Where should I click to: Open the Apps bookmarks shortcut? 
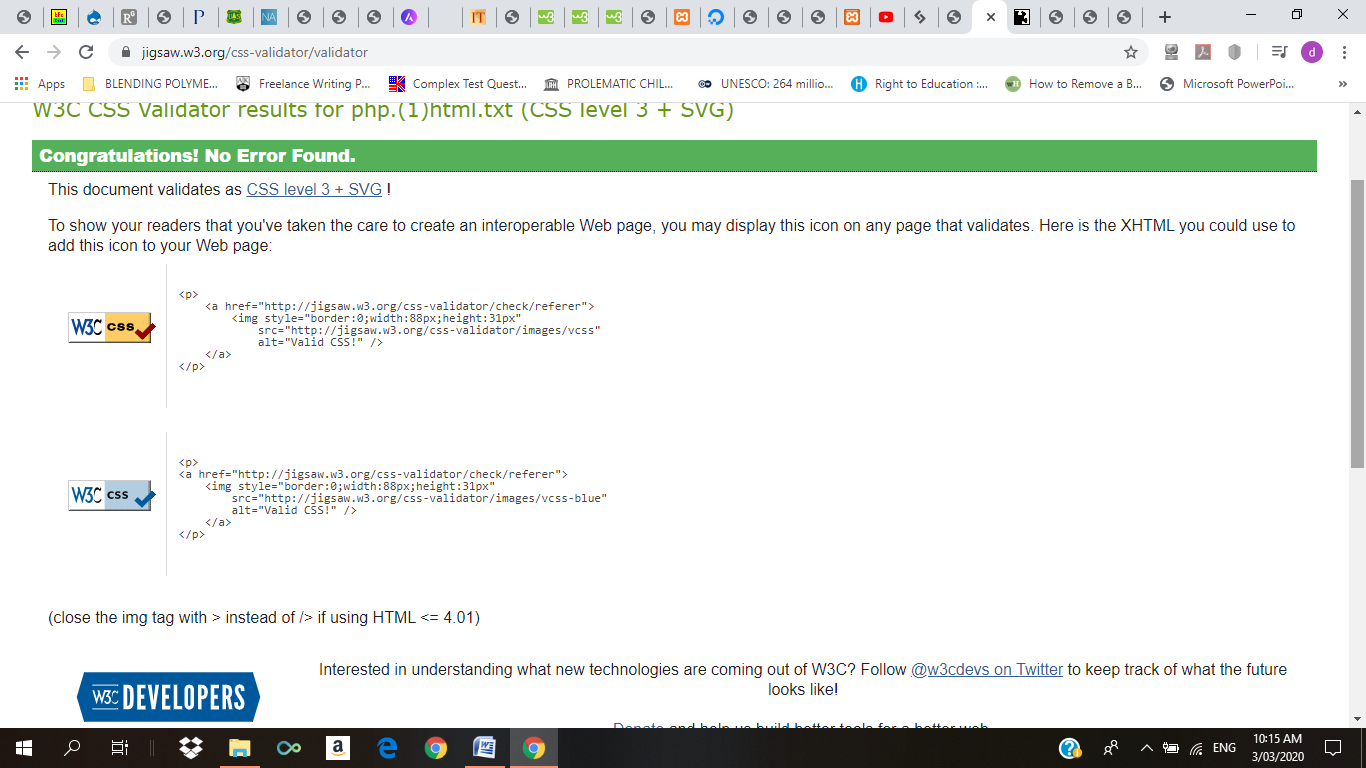tap(40, 84)
